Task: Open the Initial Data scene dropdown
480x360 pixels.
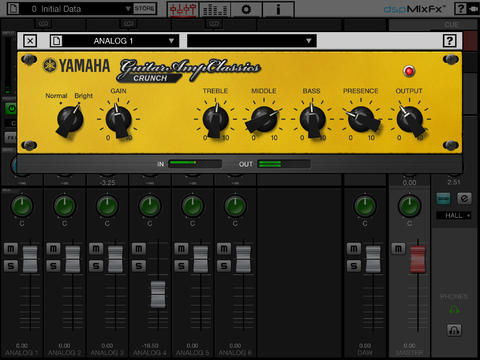Action: click(x=77, y=9)
